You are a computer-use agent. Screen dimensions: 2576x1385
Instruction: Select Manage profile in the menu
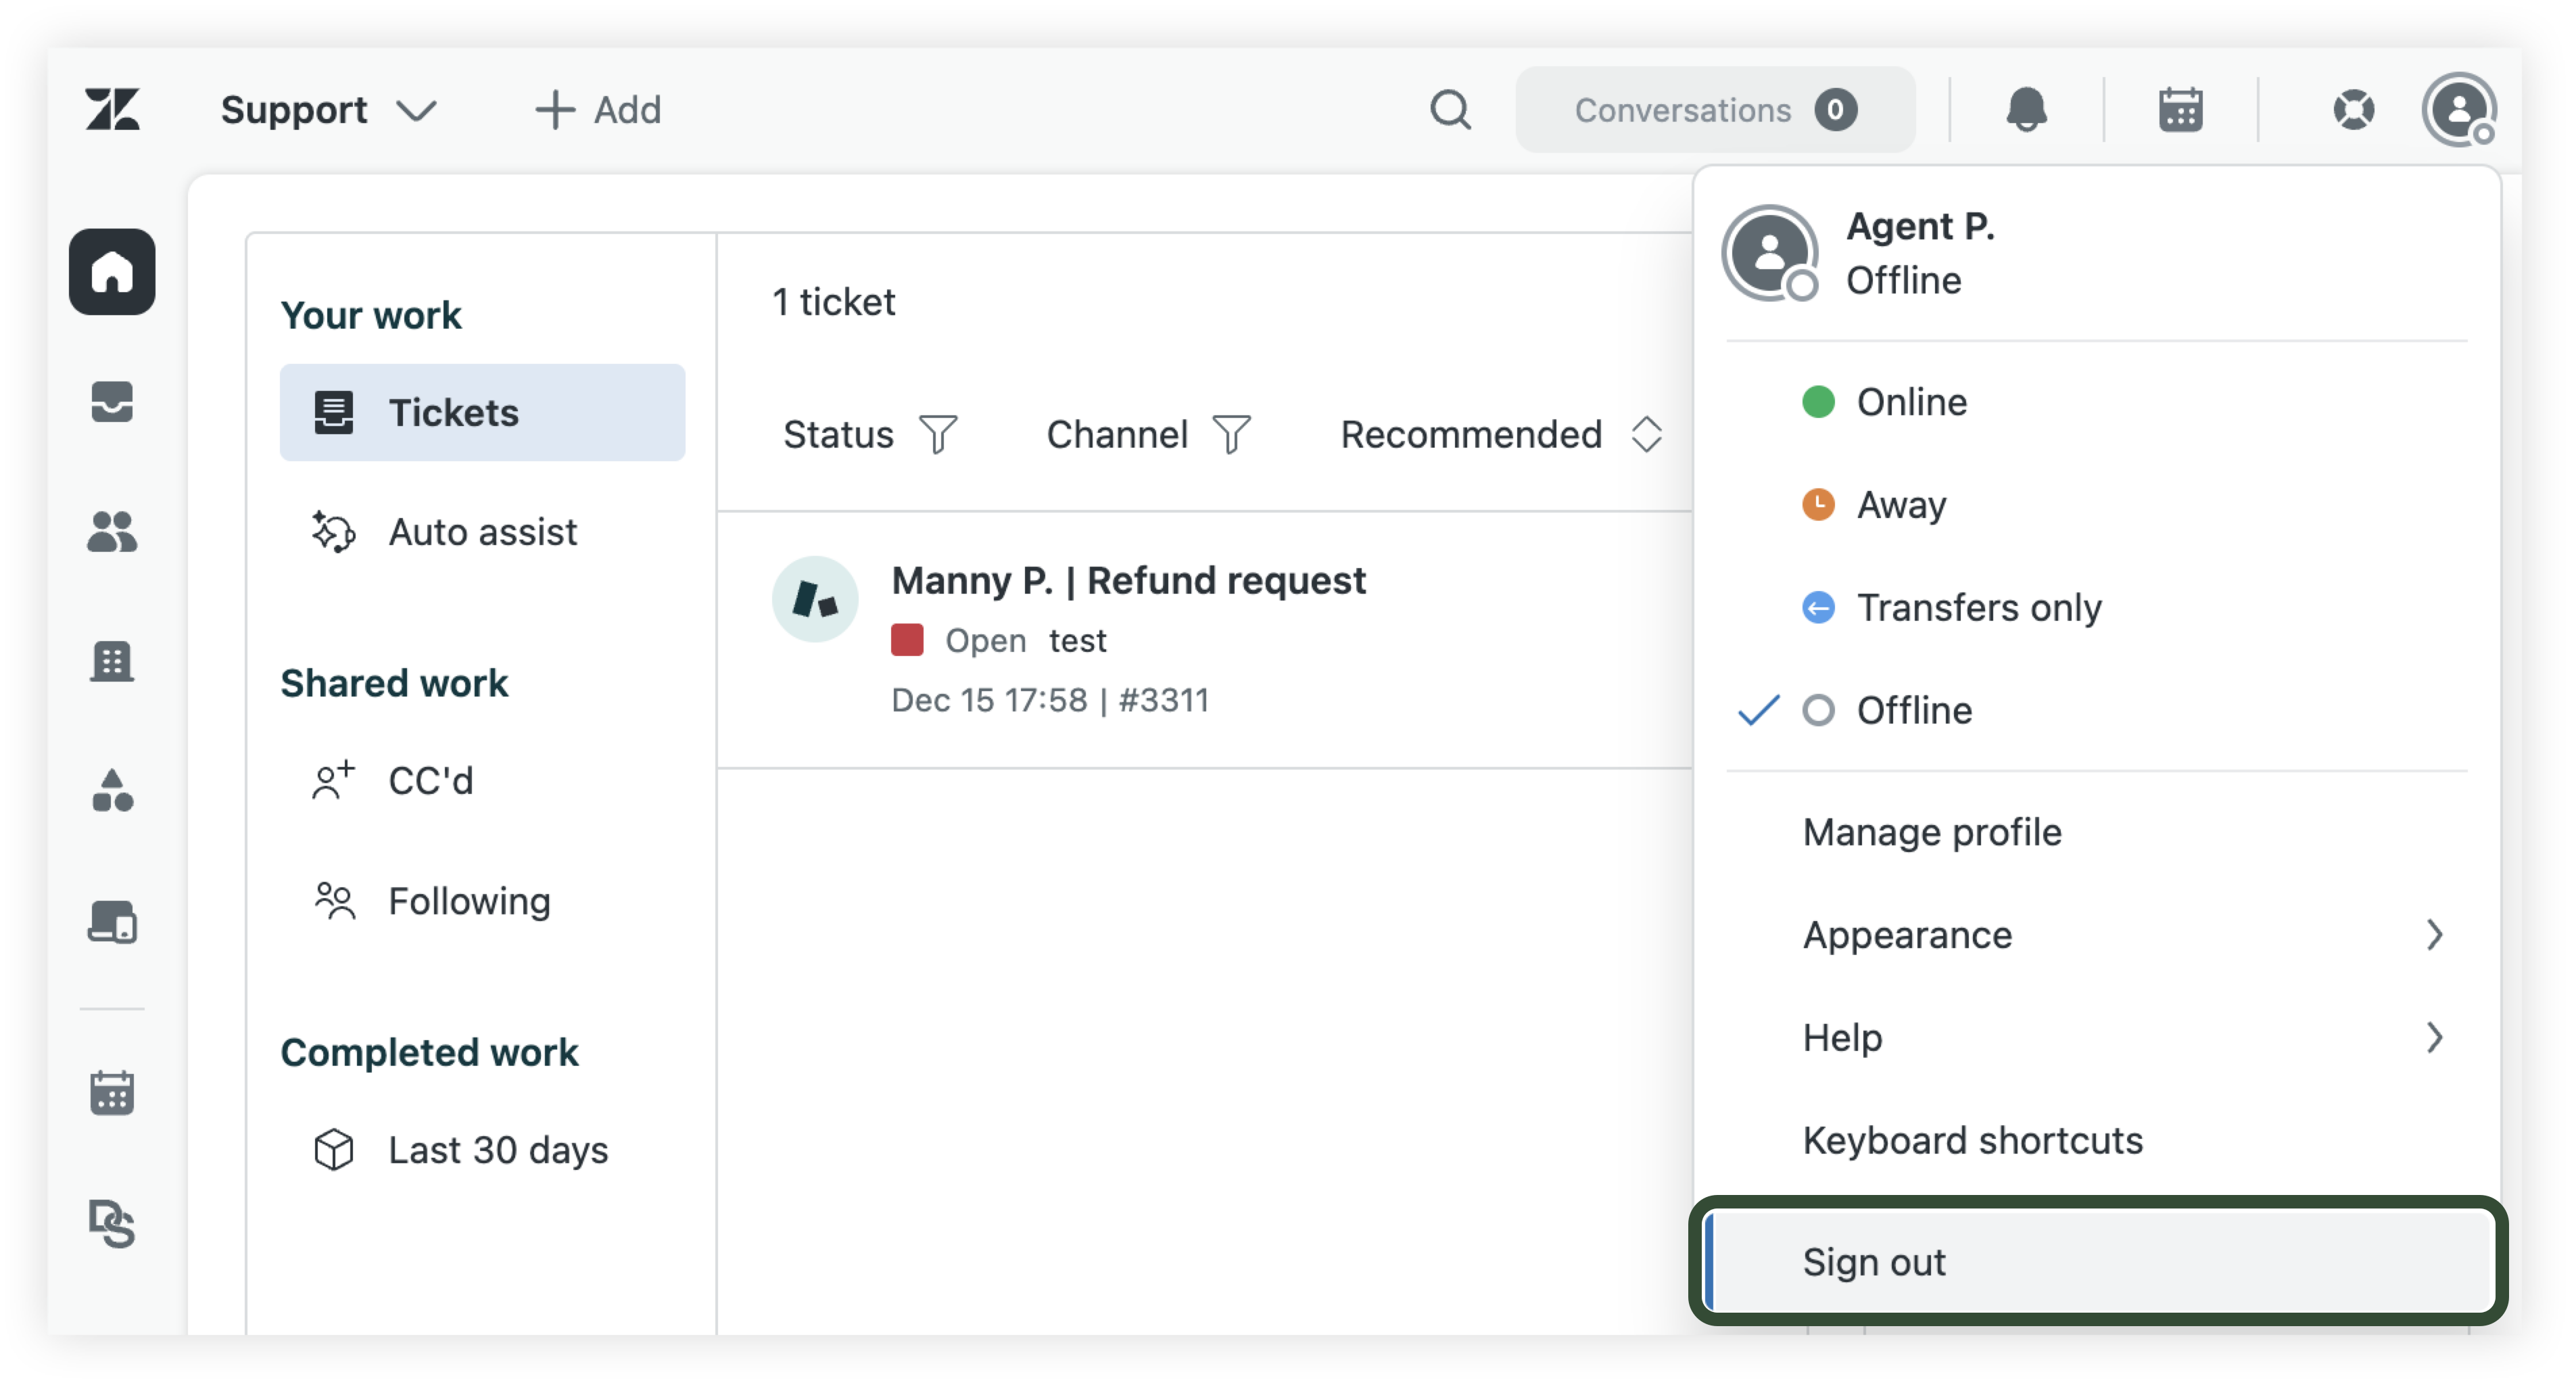1931,831
